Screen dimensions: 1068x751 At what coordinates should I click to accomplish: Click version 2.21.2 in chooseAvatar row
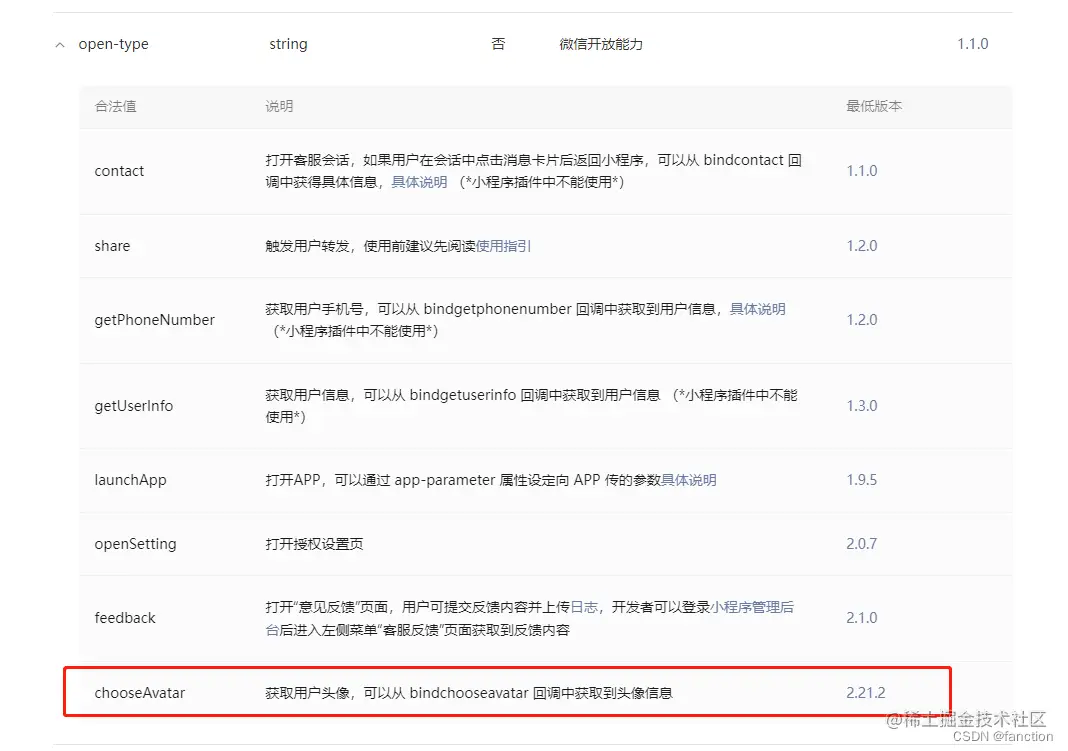[866, 693]
